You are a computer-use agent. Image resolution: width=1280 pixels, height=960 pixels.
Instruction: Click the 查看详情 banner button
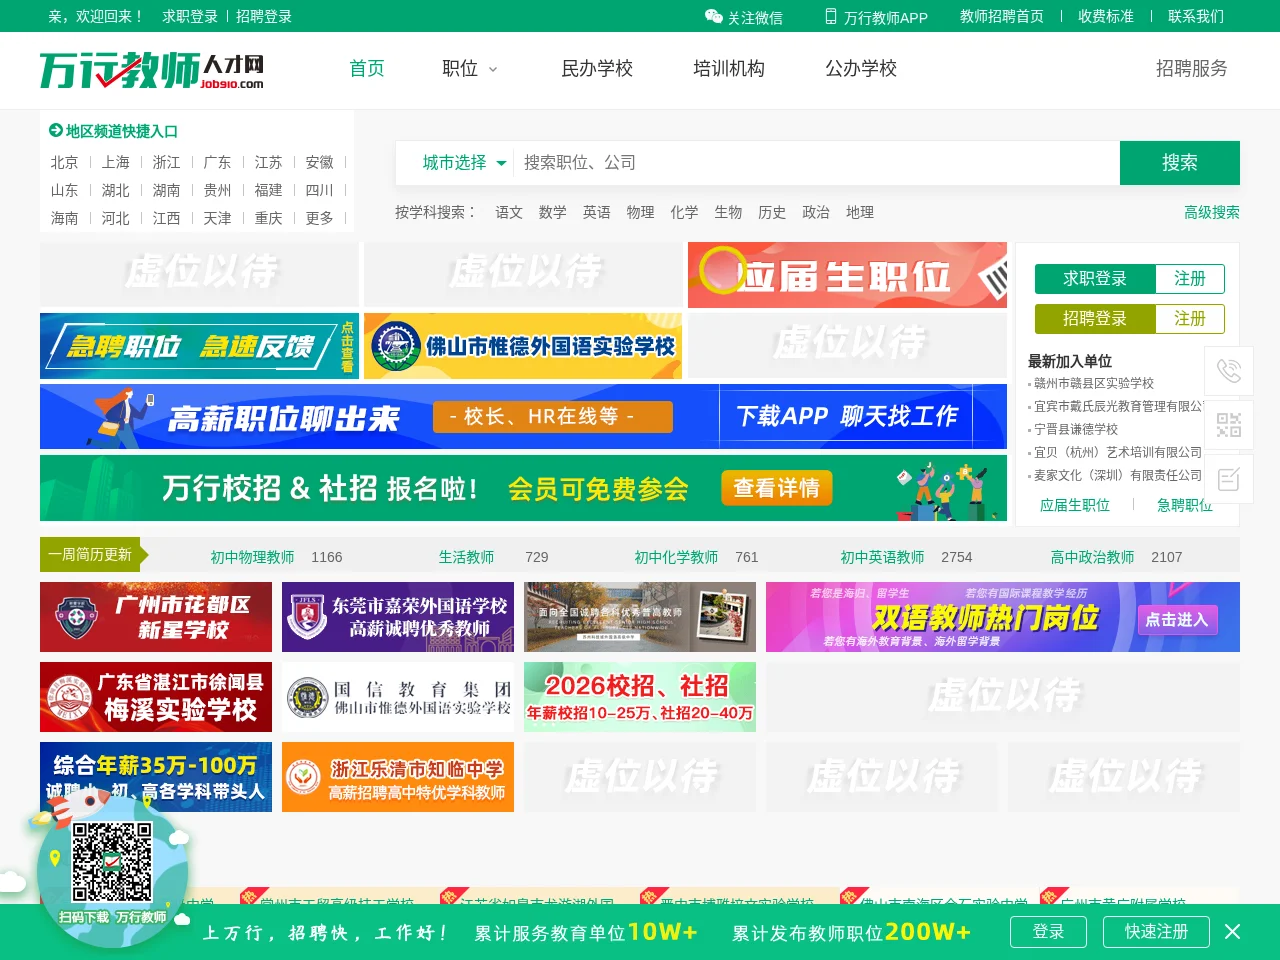click(777, 488)
